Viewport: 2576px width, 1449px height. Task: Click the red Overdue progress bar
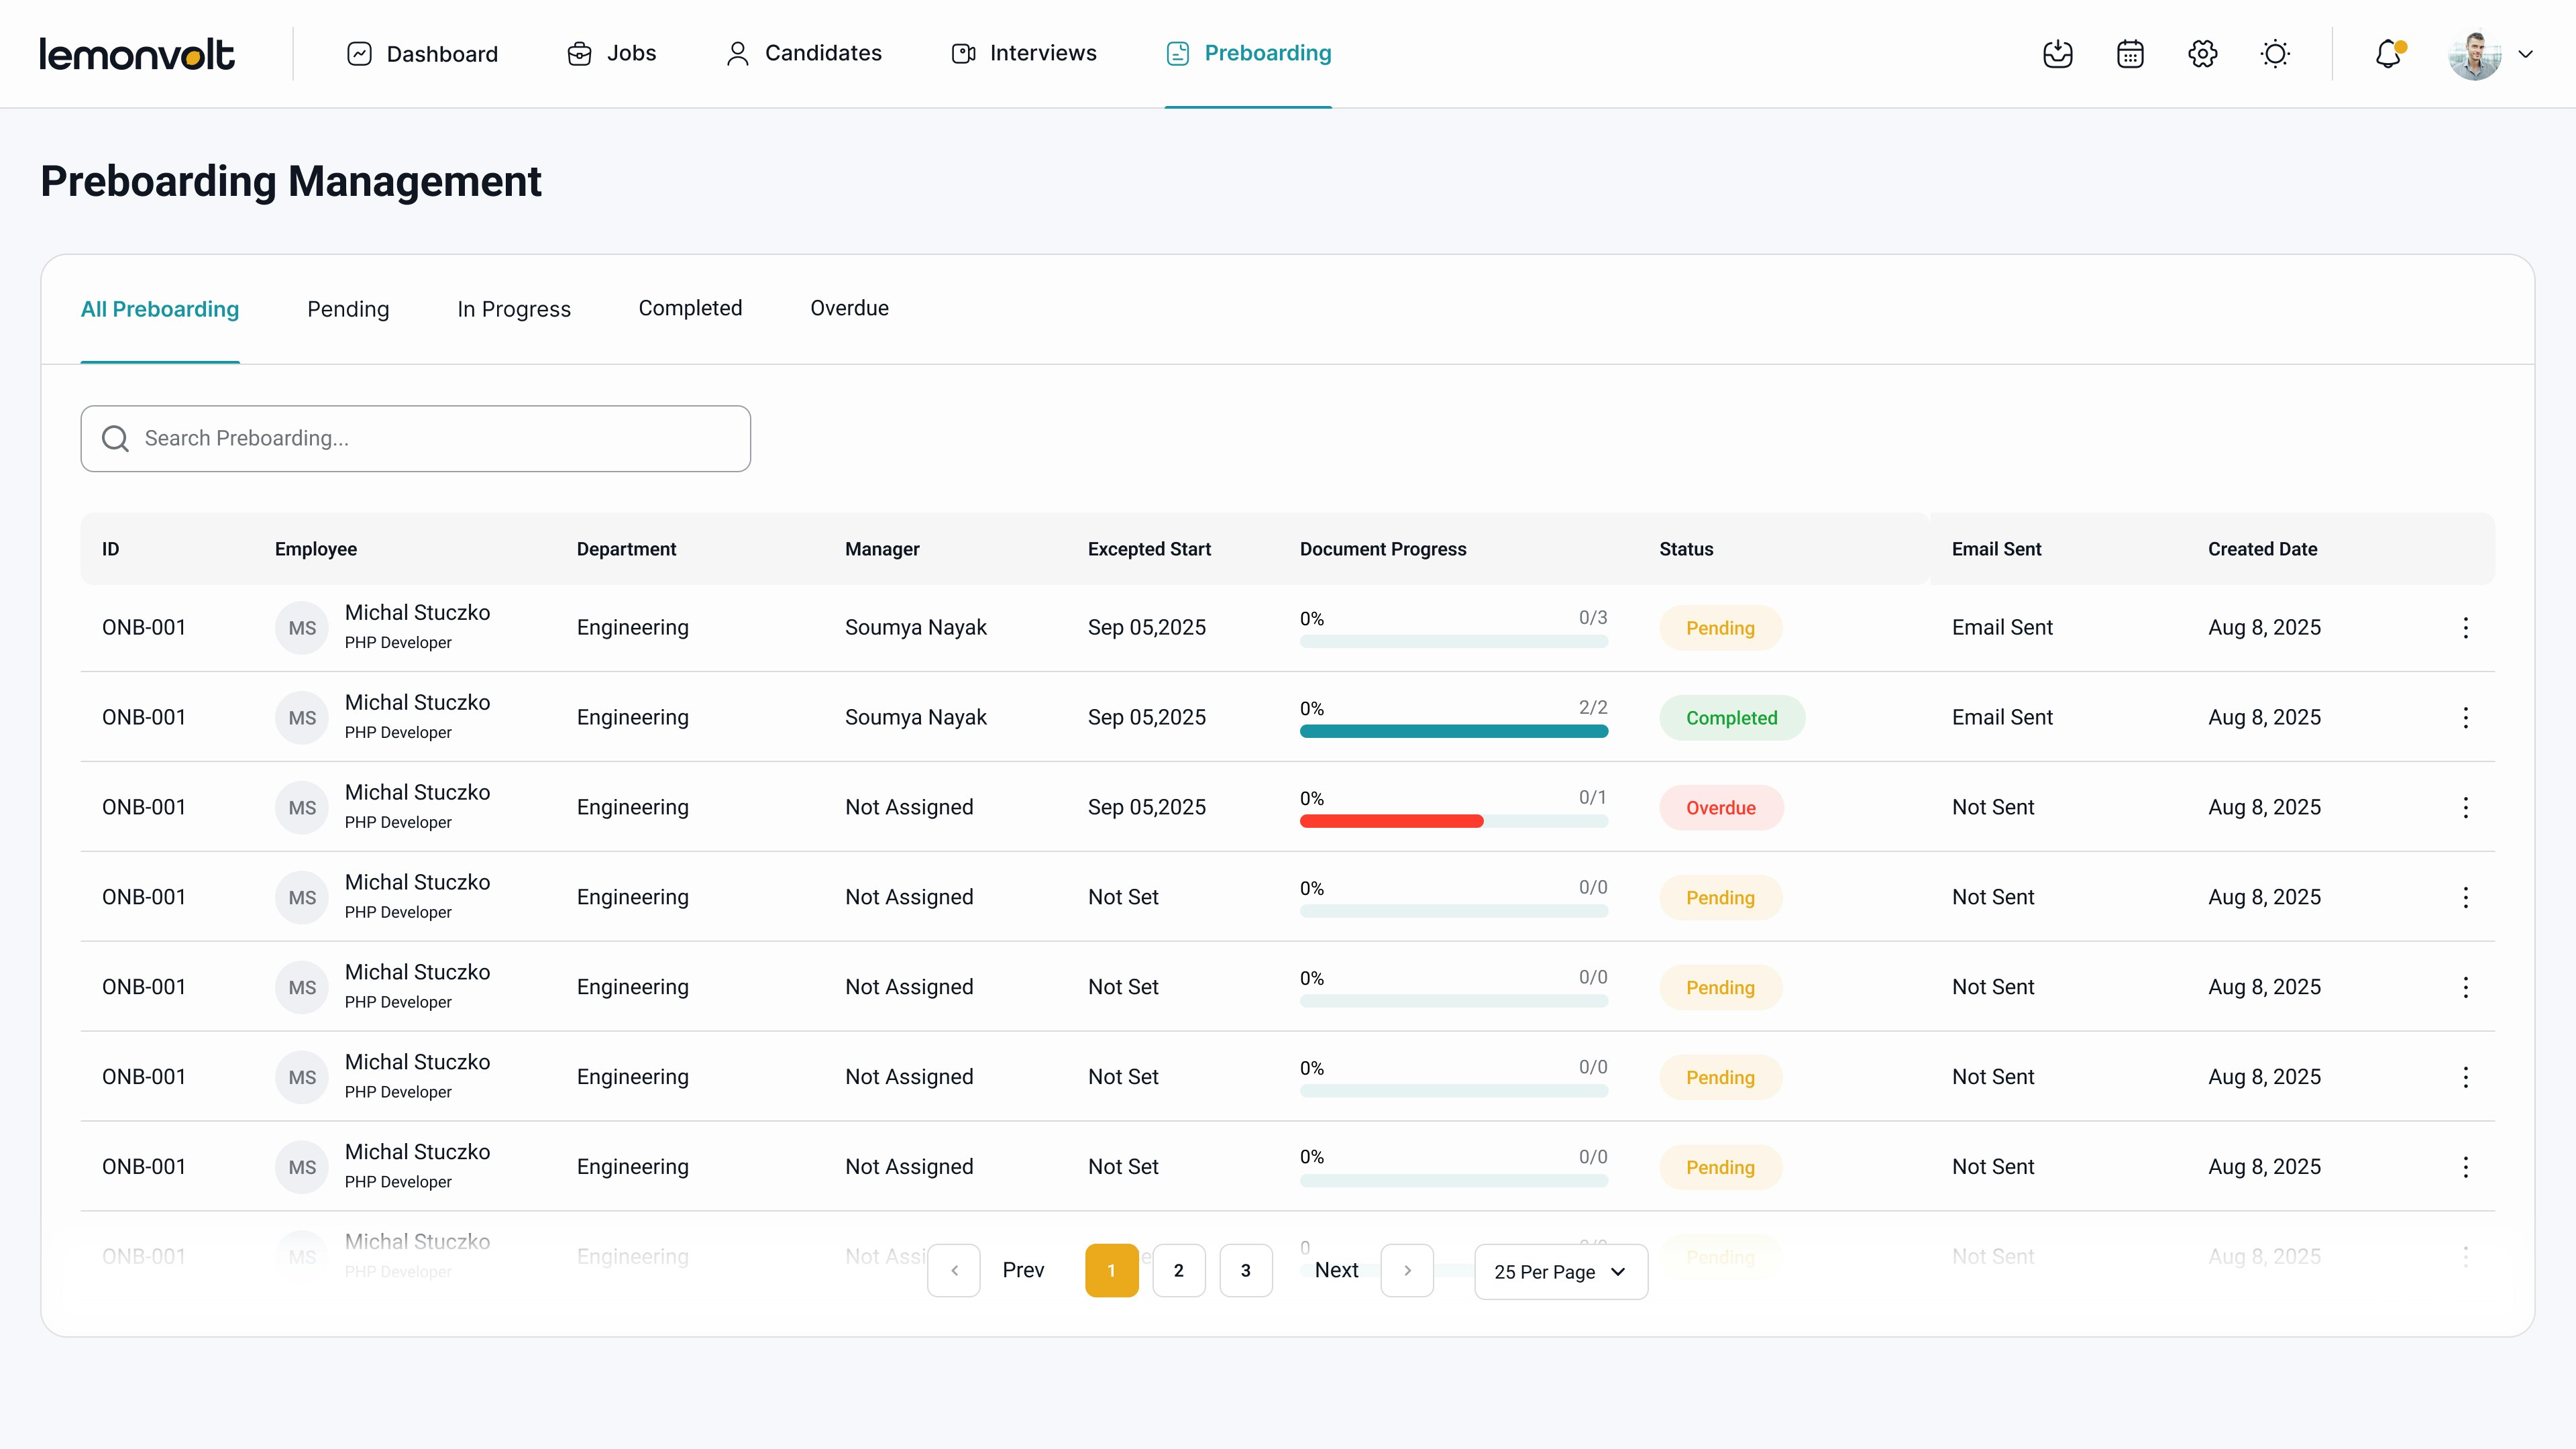click(1391, 821)
